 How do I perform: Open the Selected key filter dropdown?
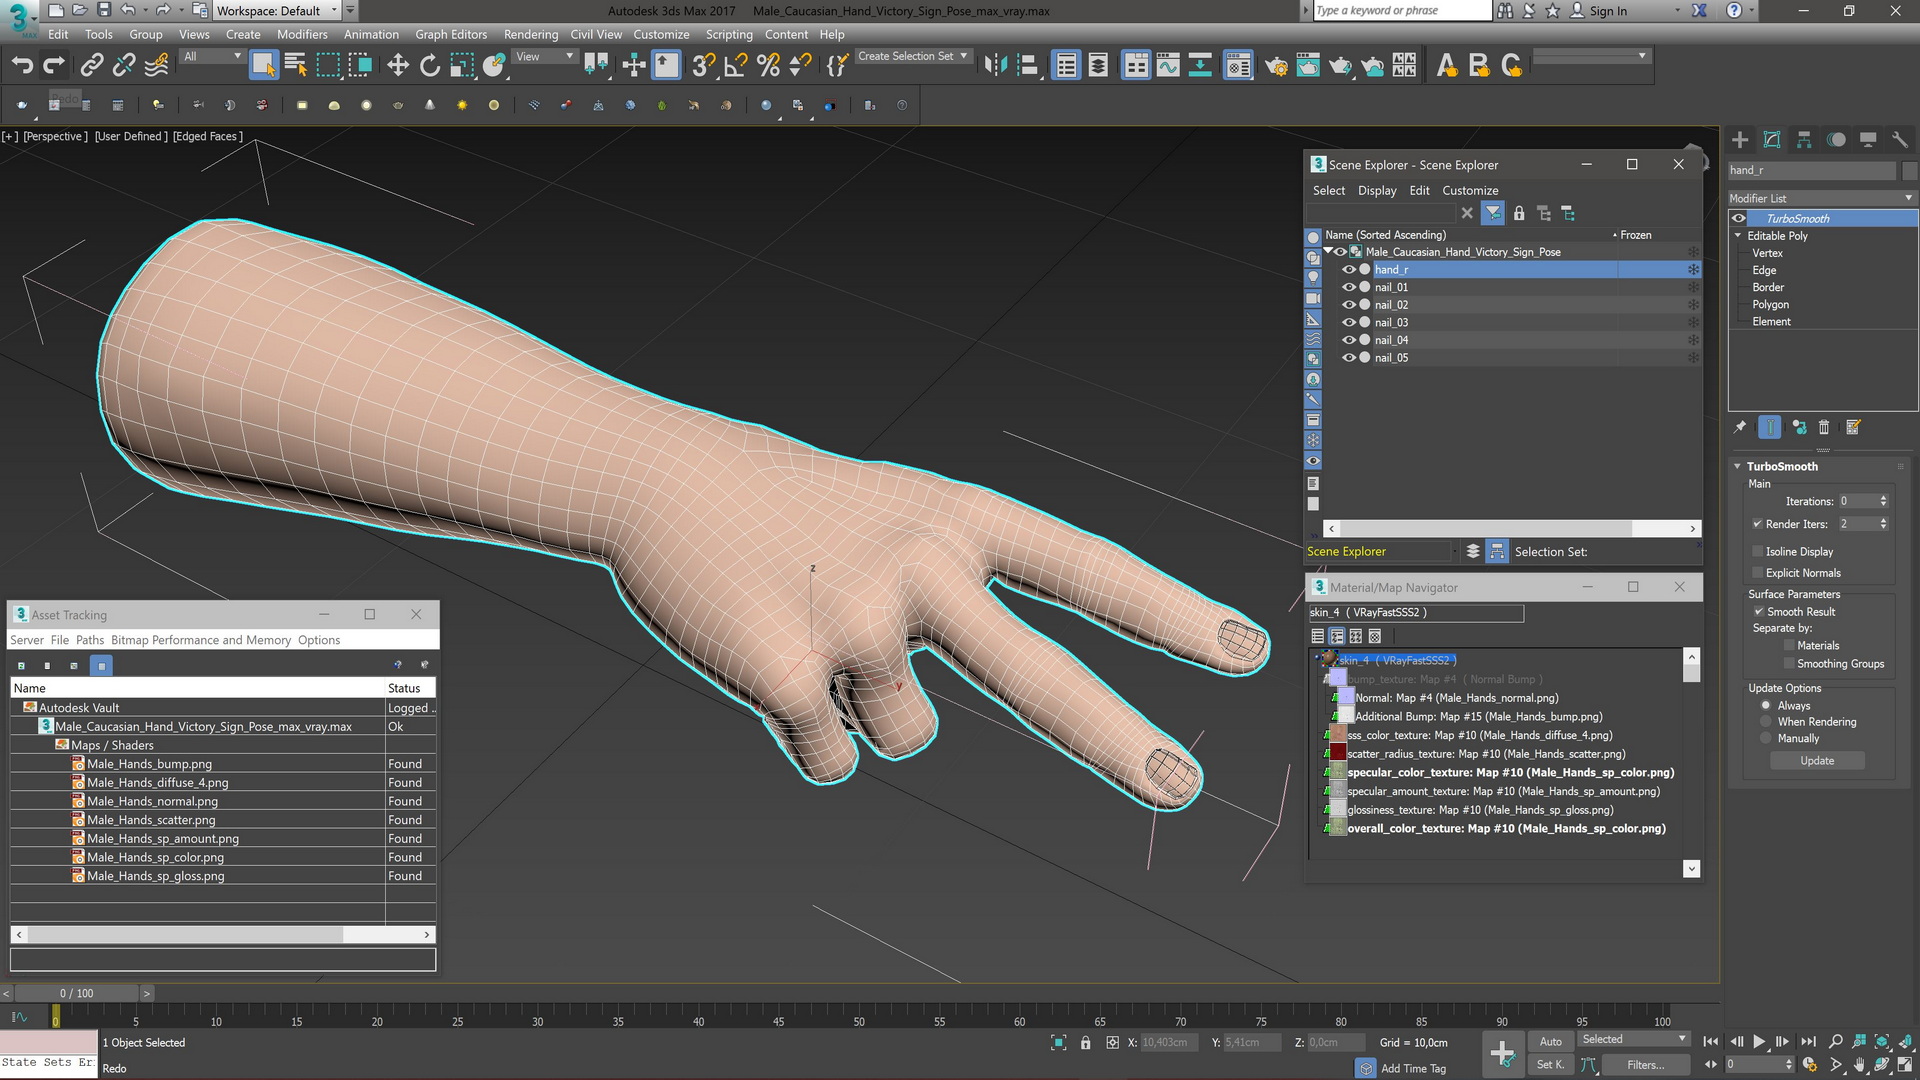[1634, 1040]
